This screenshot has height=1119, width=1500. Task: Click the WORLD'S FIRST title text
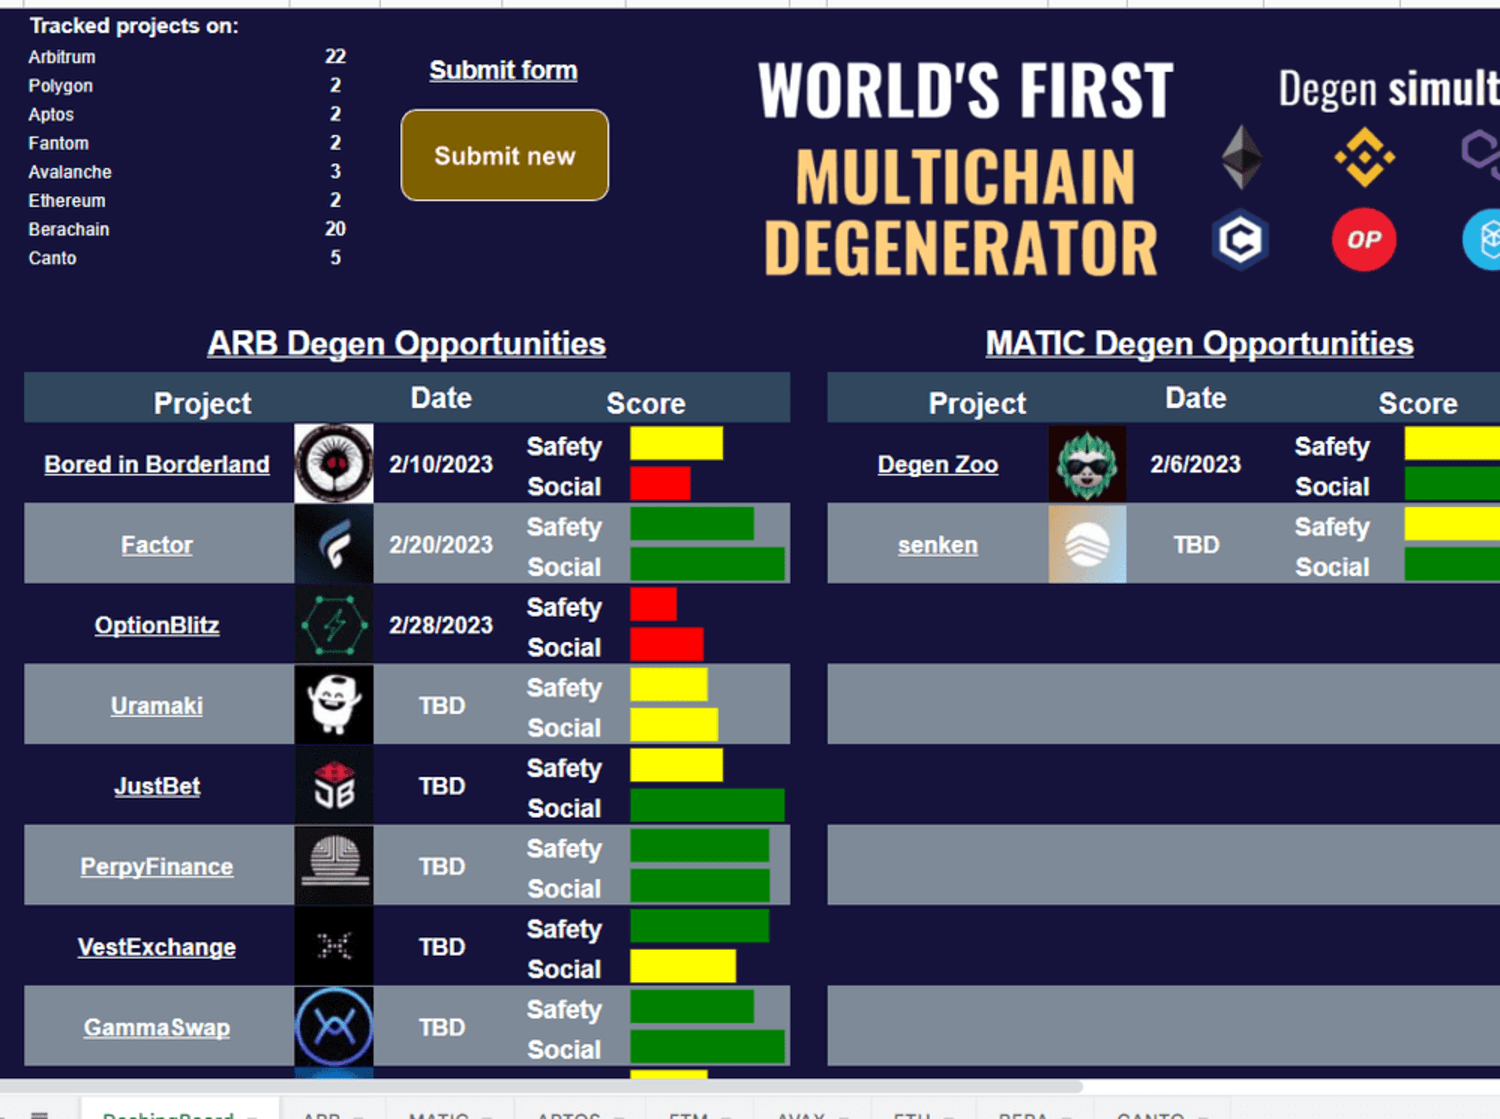(965, 90)
